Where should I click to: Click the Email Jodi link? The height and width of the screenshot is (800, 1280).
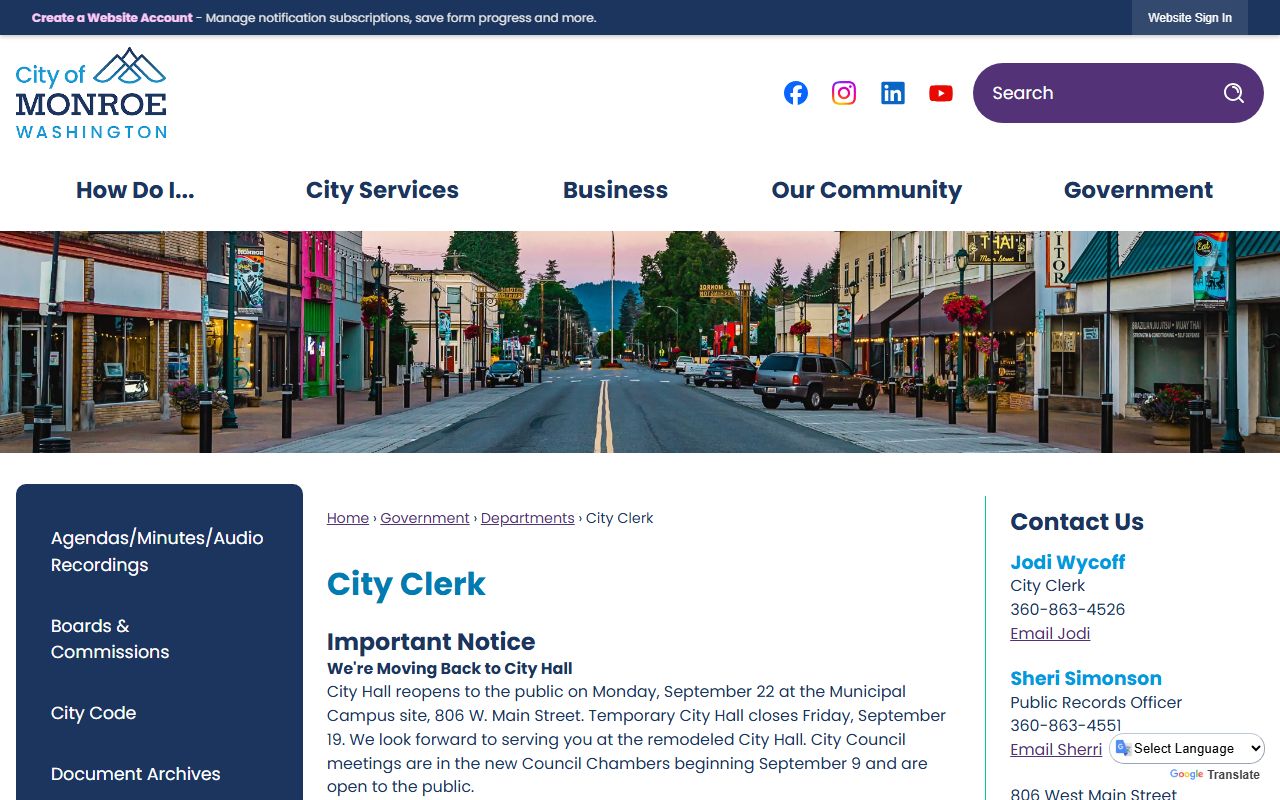1050,633
